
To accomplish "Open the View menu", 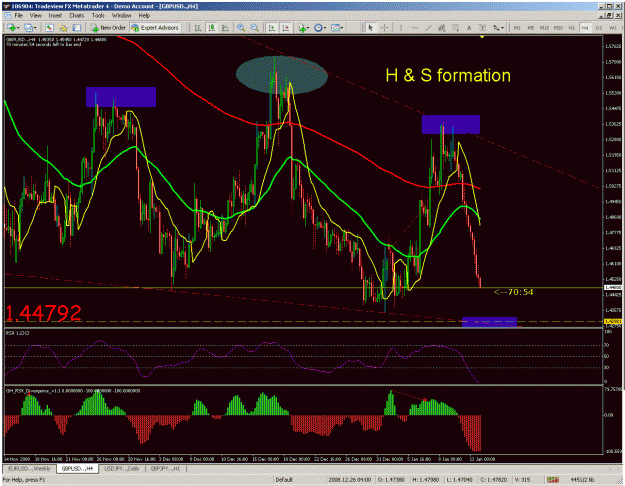I will (35, 16).
